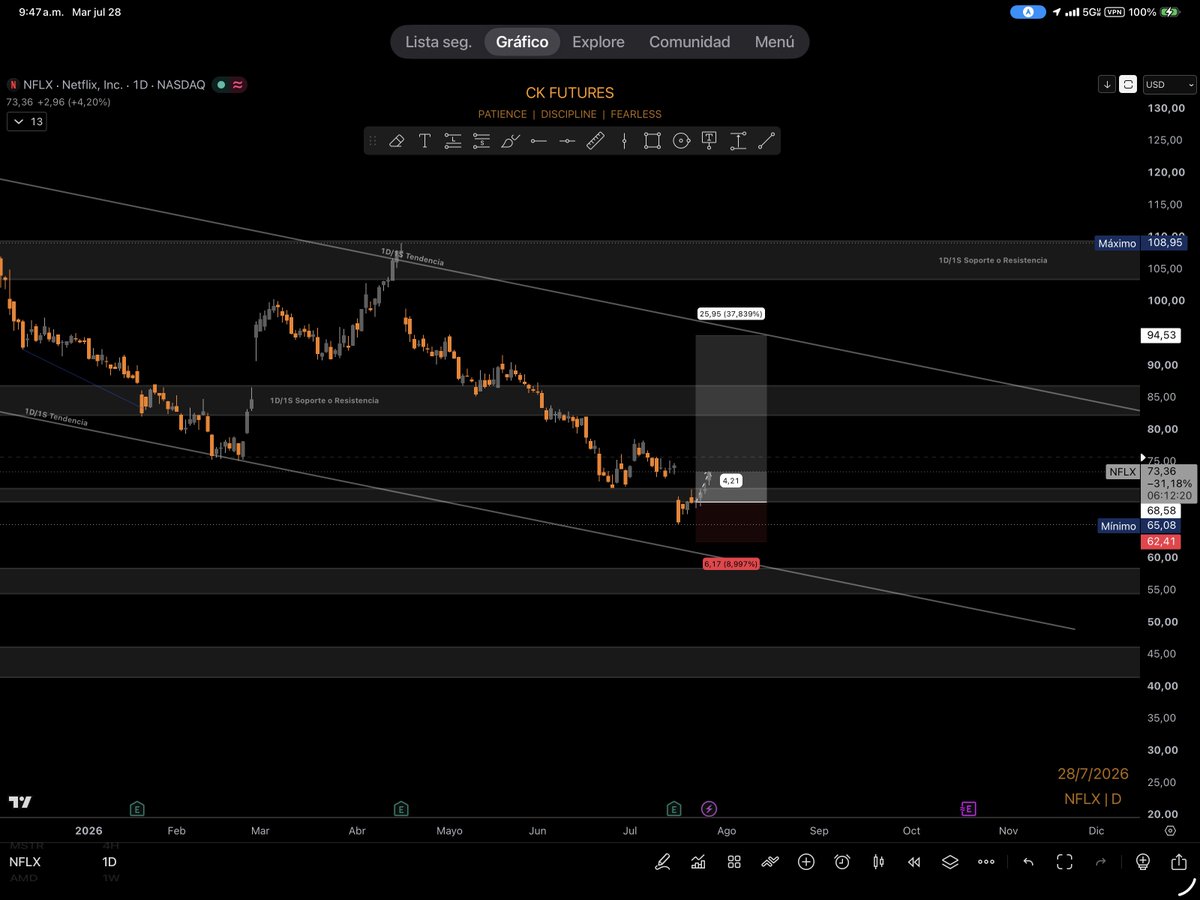
Task: Select the horizontal line tool
Action: 567,141
